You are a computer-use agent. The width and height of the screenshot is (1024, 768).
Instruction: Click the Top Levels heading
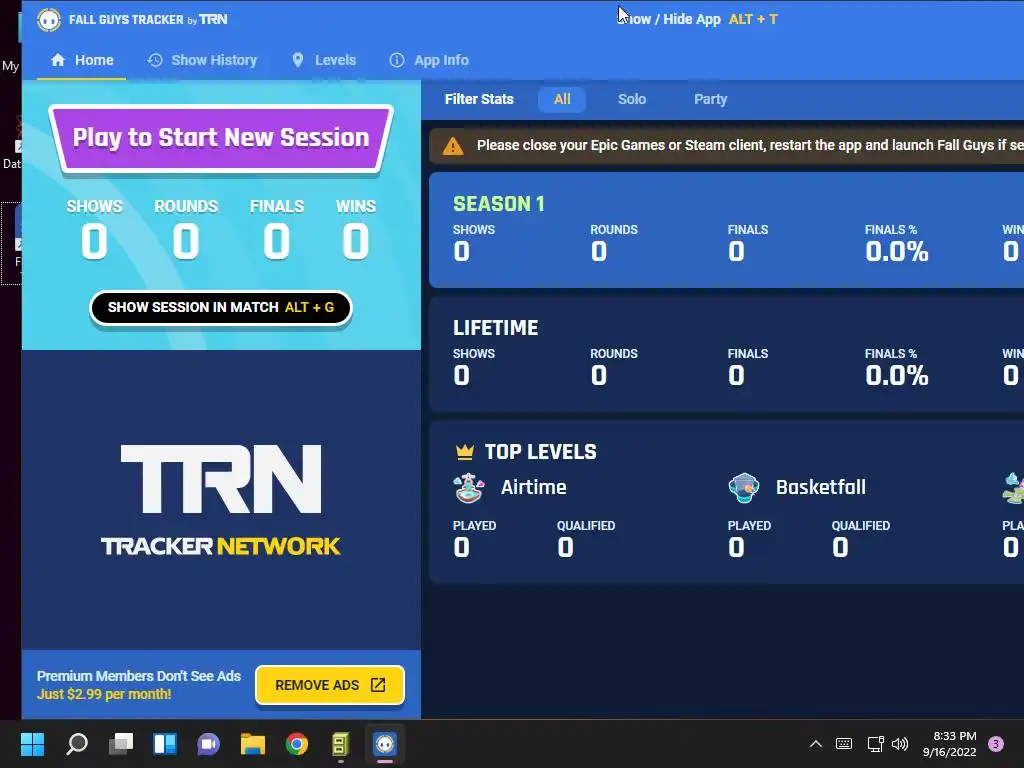540,452
